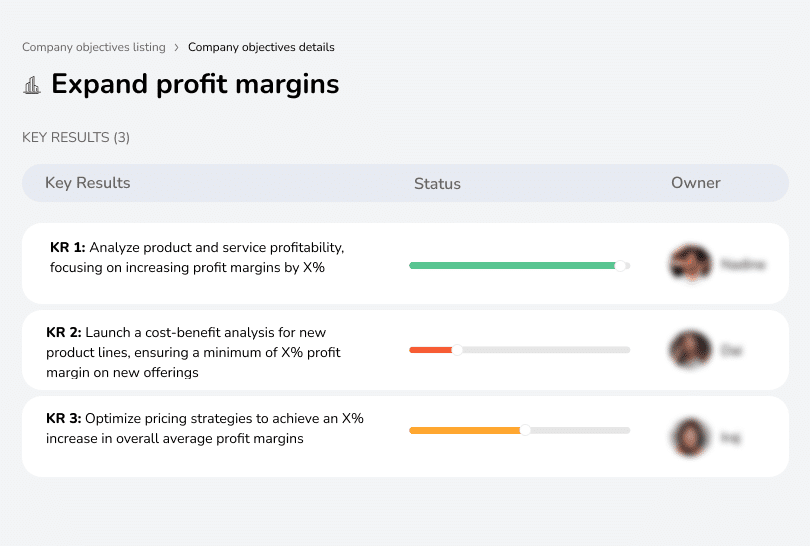Click the orange KR 3 progress slider handle
The height and width of the screenshot is (546, 810).
tap(525, 430)
